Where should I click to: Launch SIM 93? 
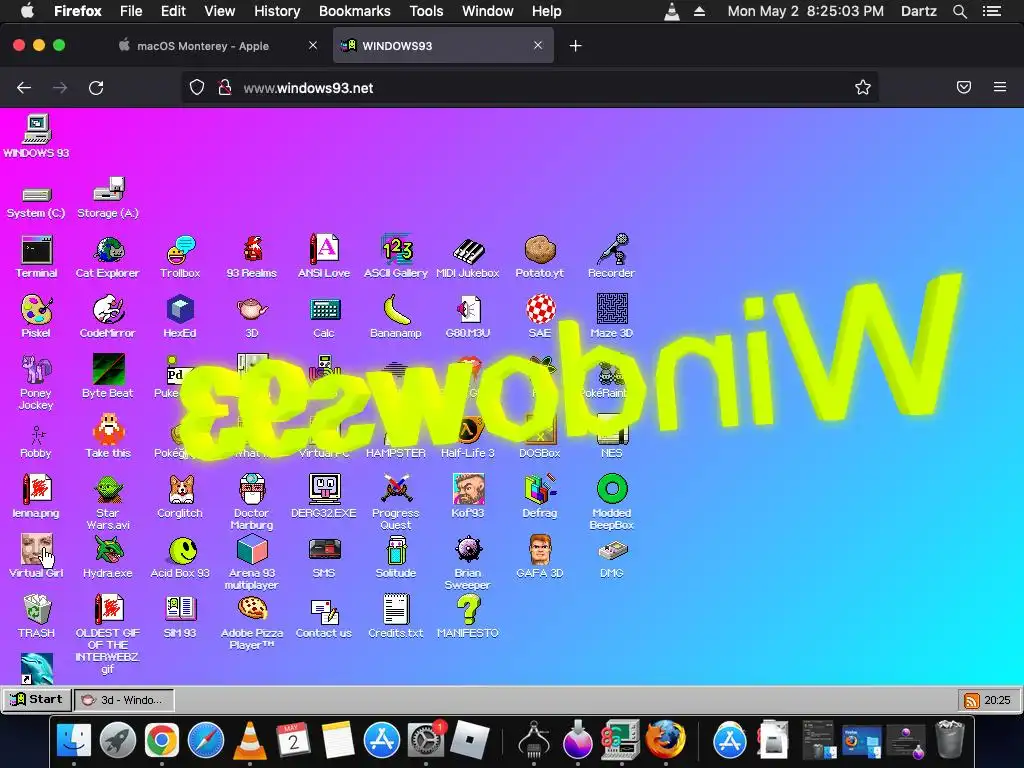(180, 610)
